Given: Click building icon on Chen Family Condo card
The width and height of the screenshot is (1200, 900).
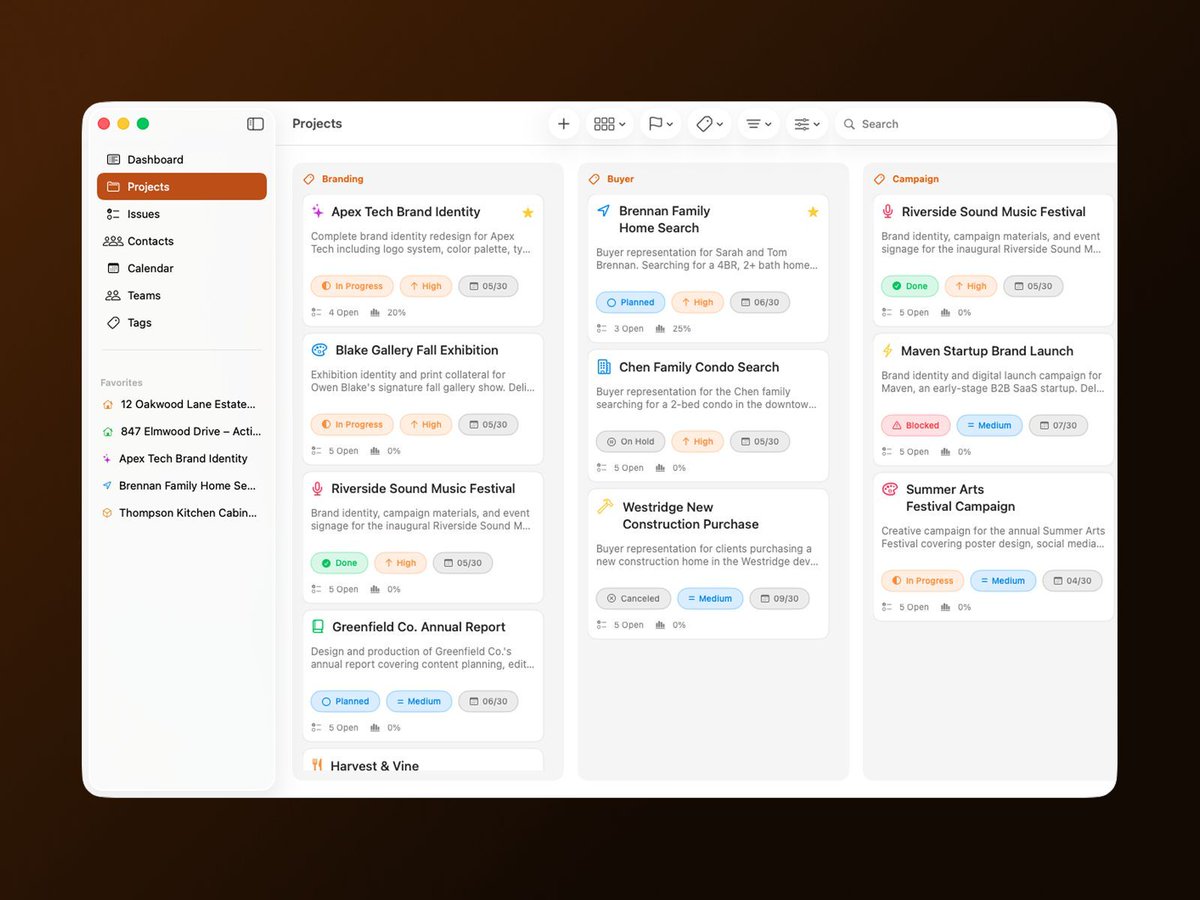Looking at the screenshot, I should click(x=604, y=367).
